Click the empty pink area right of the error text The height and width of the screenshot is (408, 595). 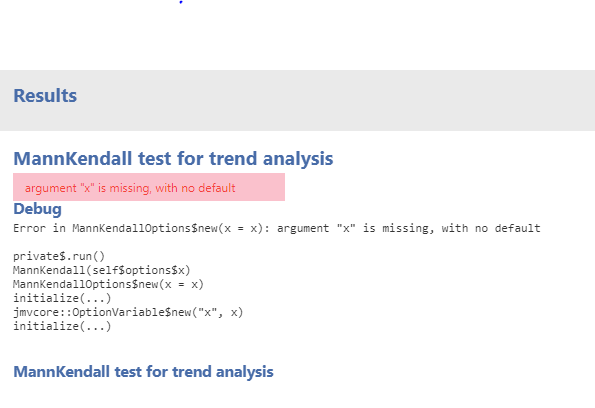[x=260, y=187]
